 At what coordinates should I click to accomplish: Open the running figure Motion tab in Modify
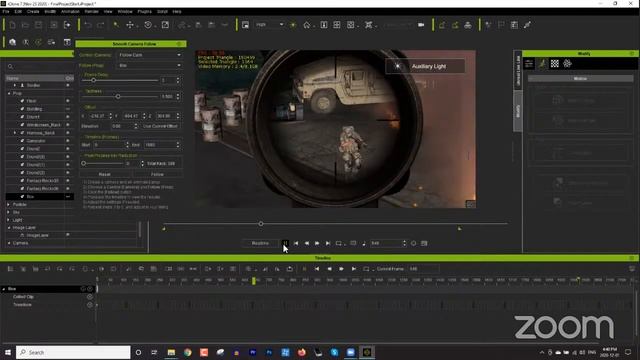542,63
